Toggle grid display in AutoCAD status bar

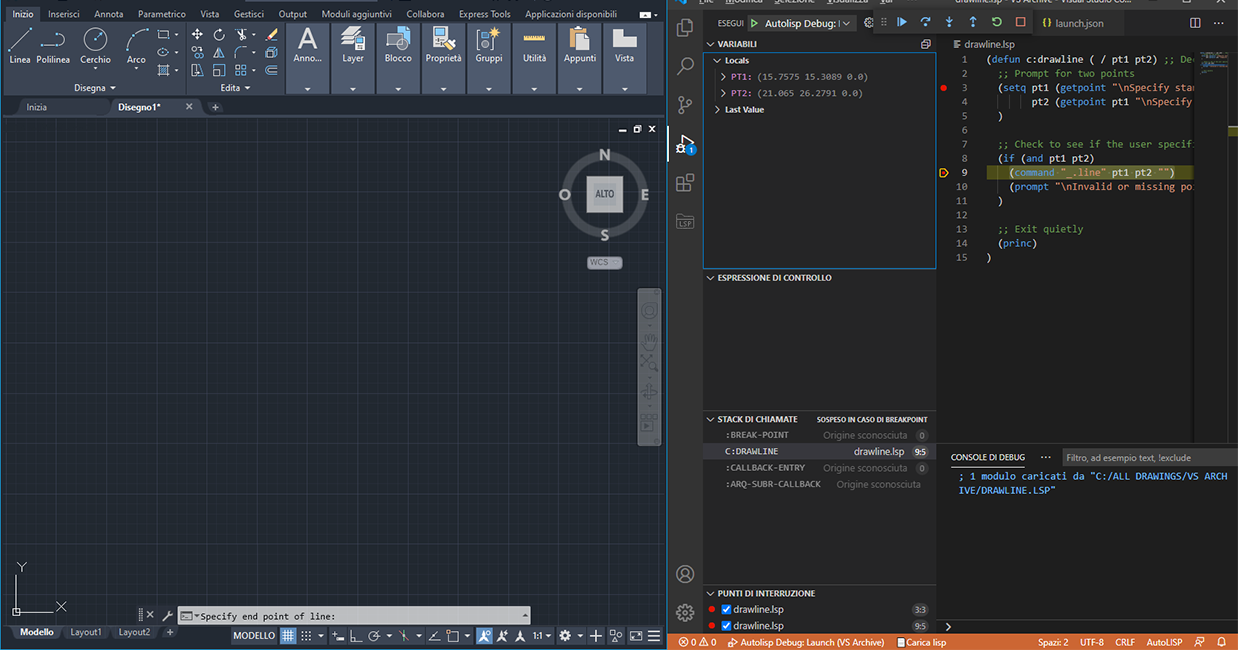[x=288, y=635]
